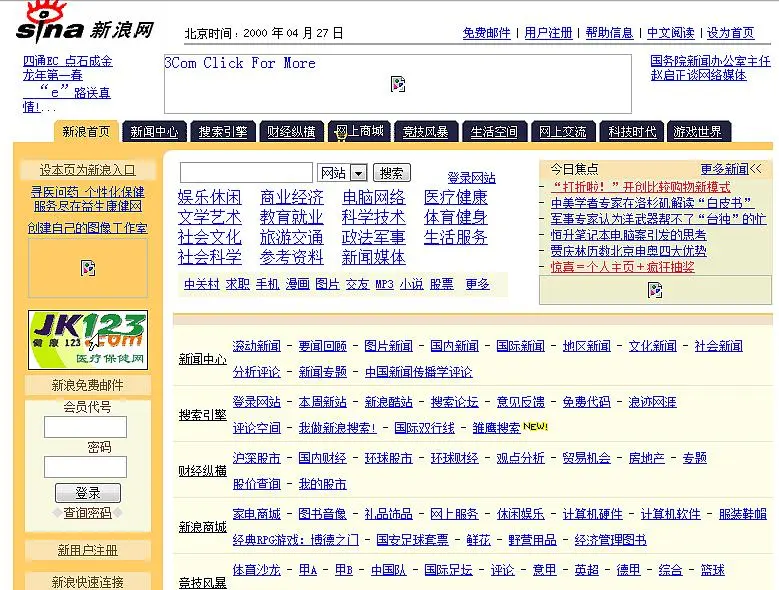Open the 电脑网络 category
This screenshot has width=779, height=590.
[374, 197]
